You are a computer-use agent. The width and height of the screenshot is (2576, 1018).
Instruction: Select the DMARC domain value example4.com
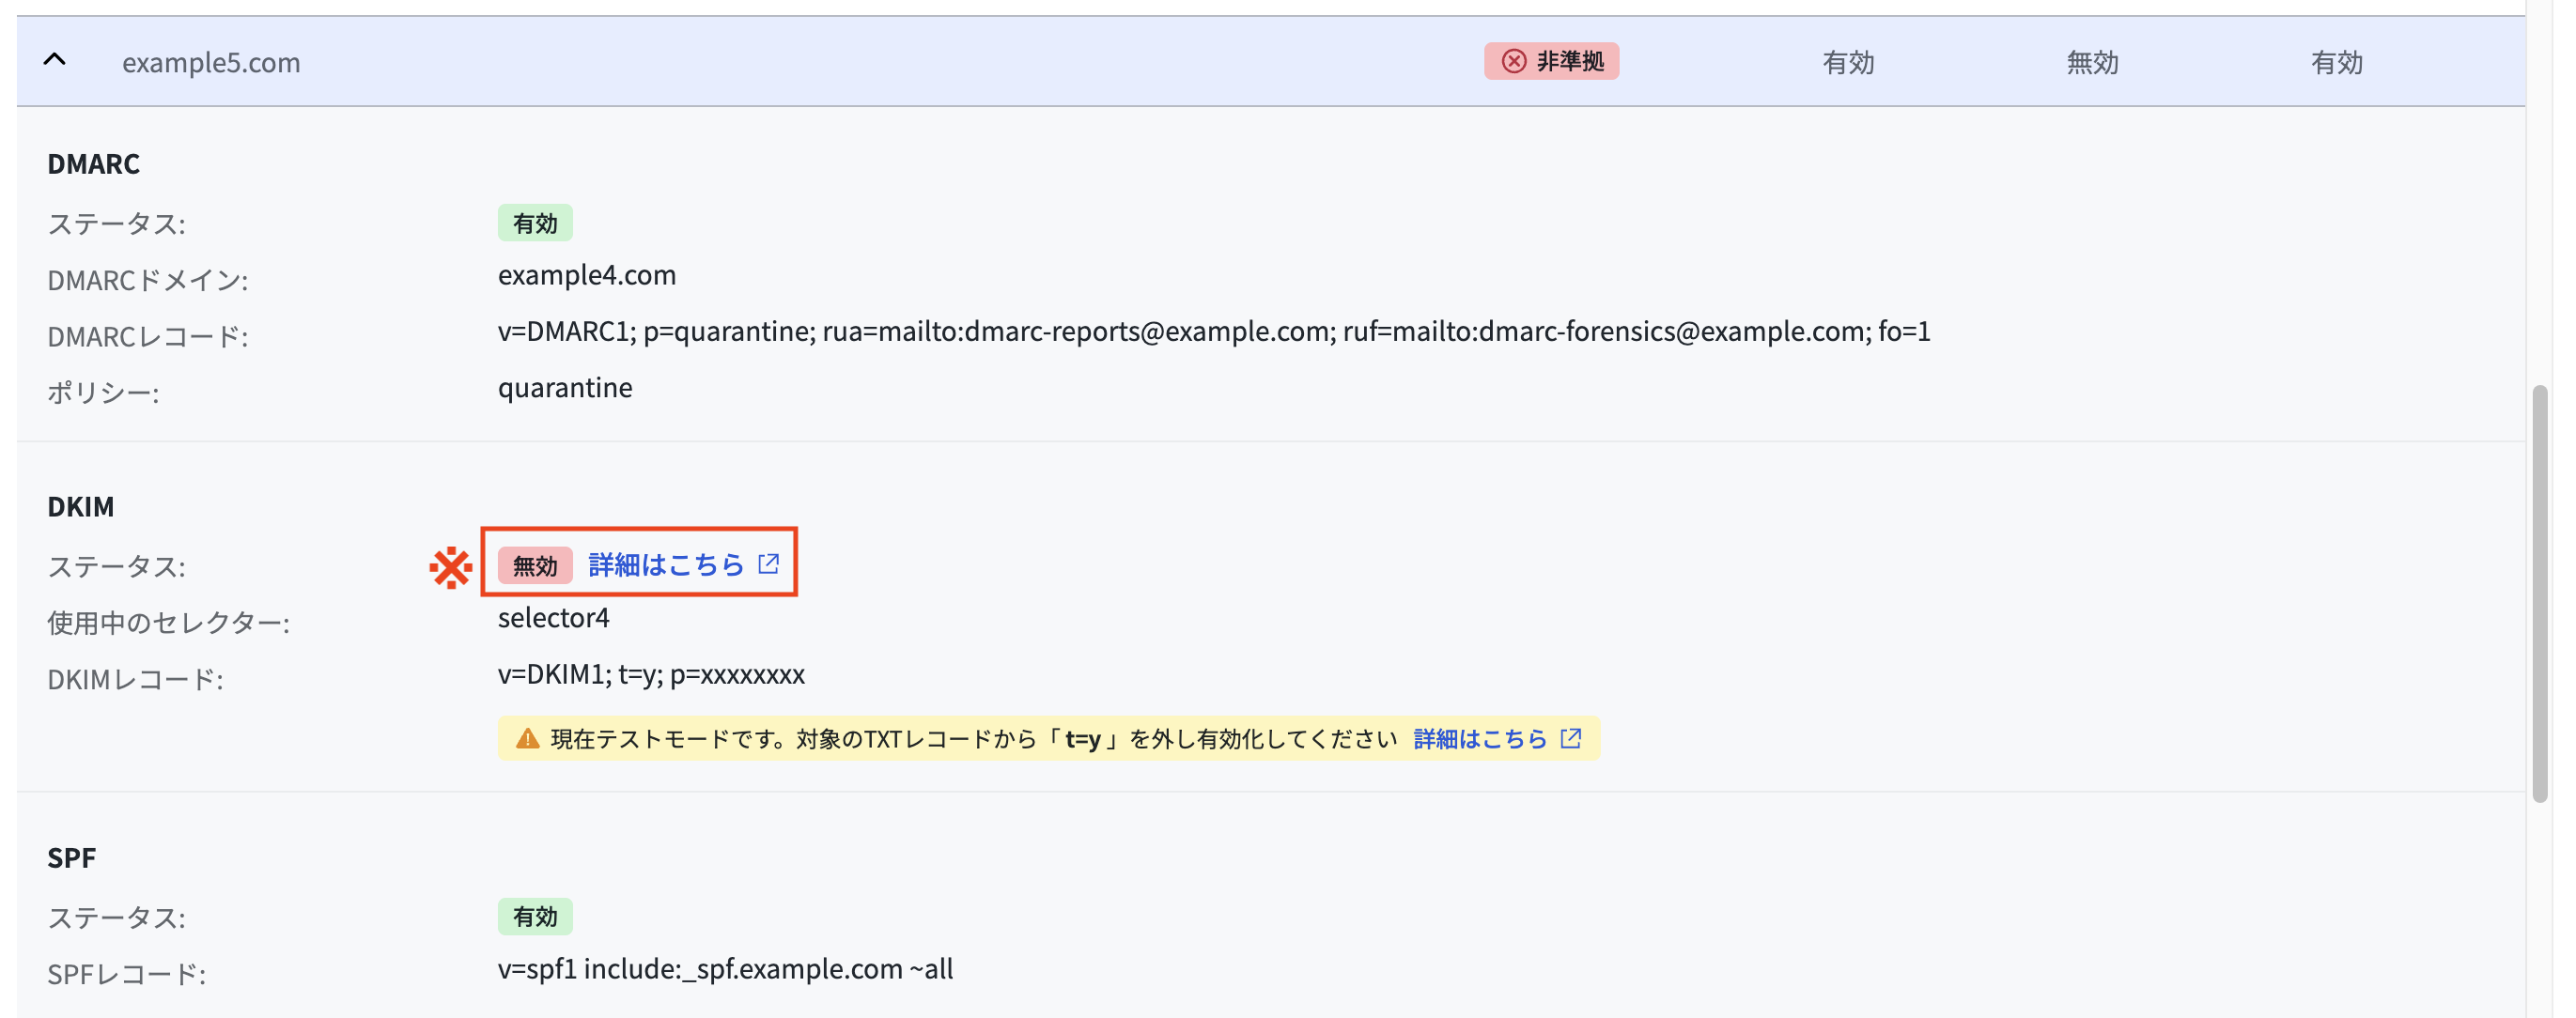[x=587, y=275]
